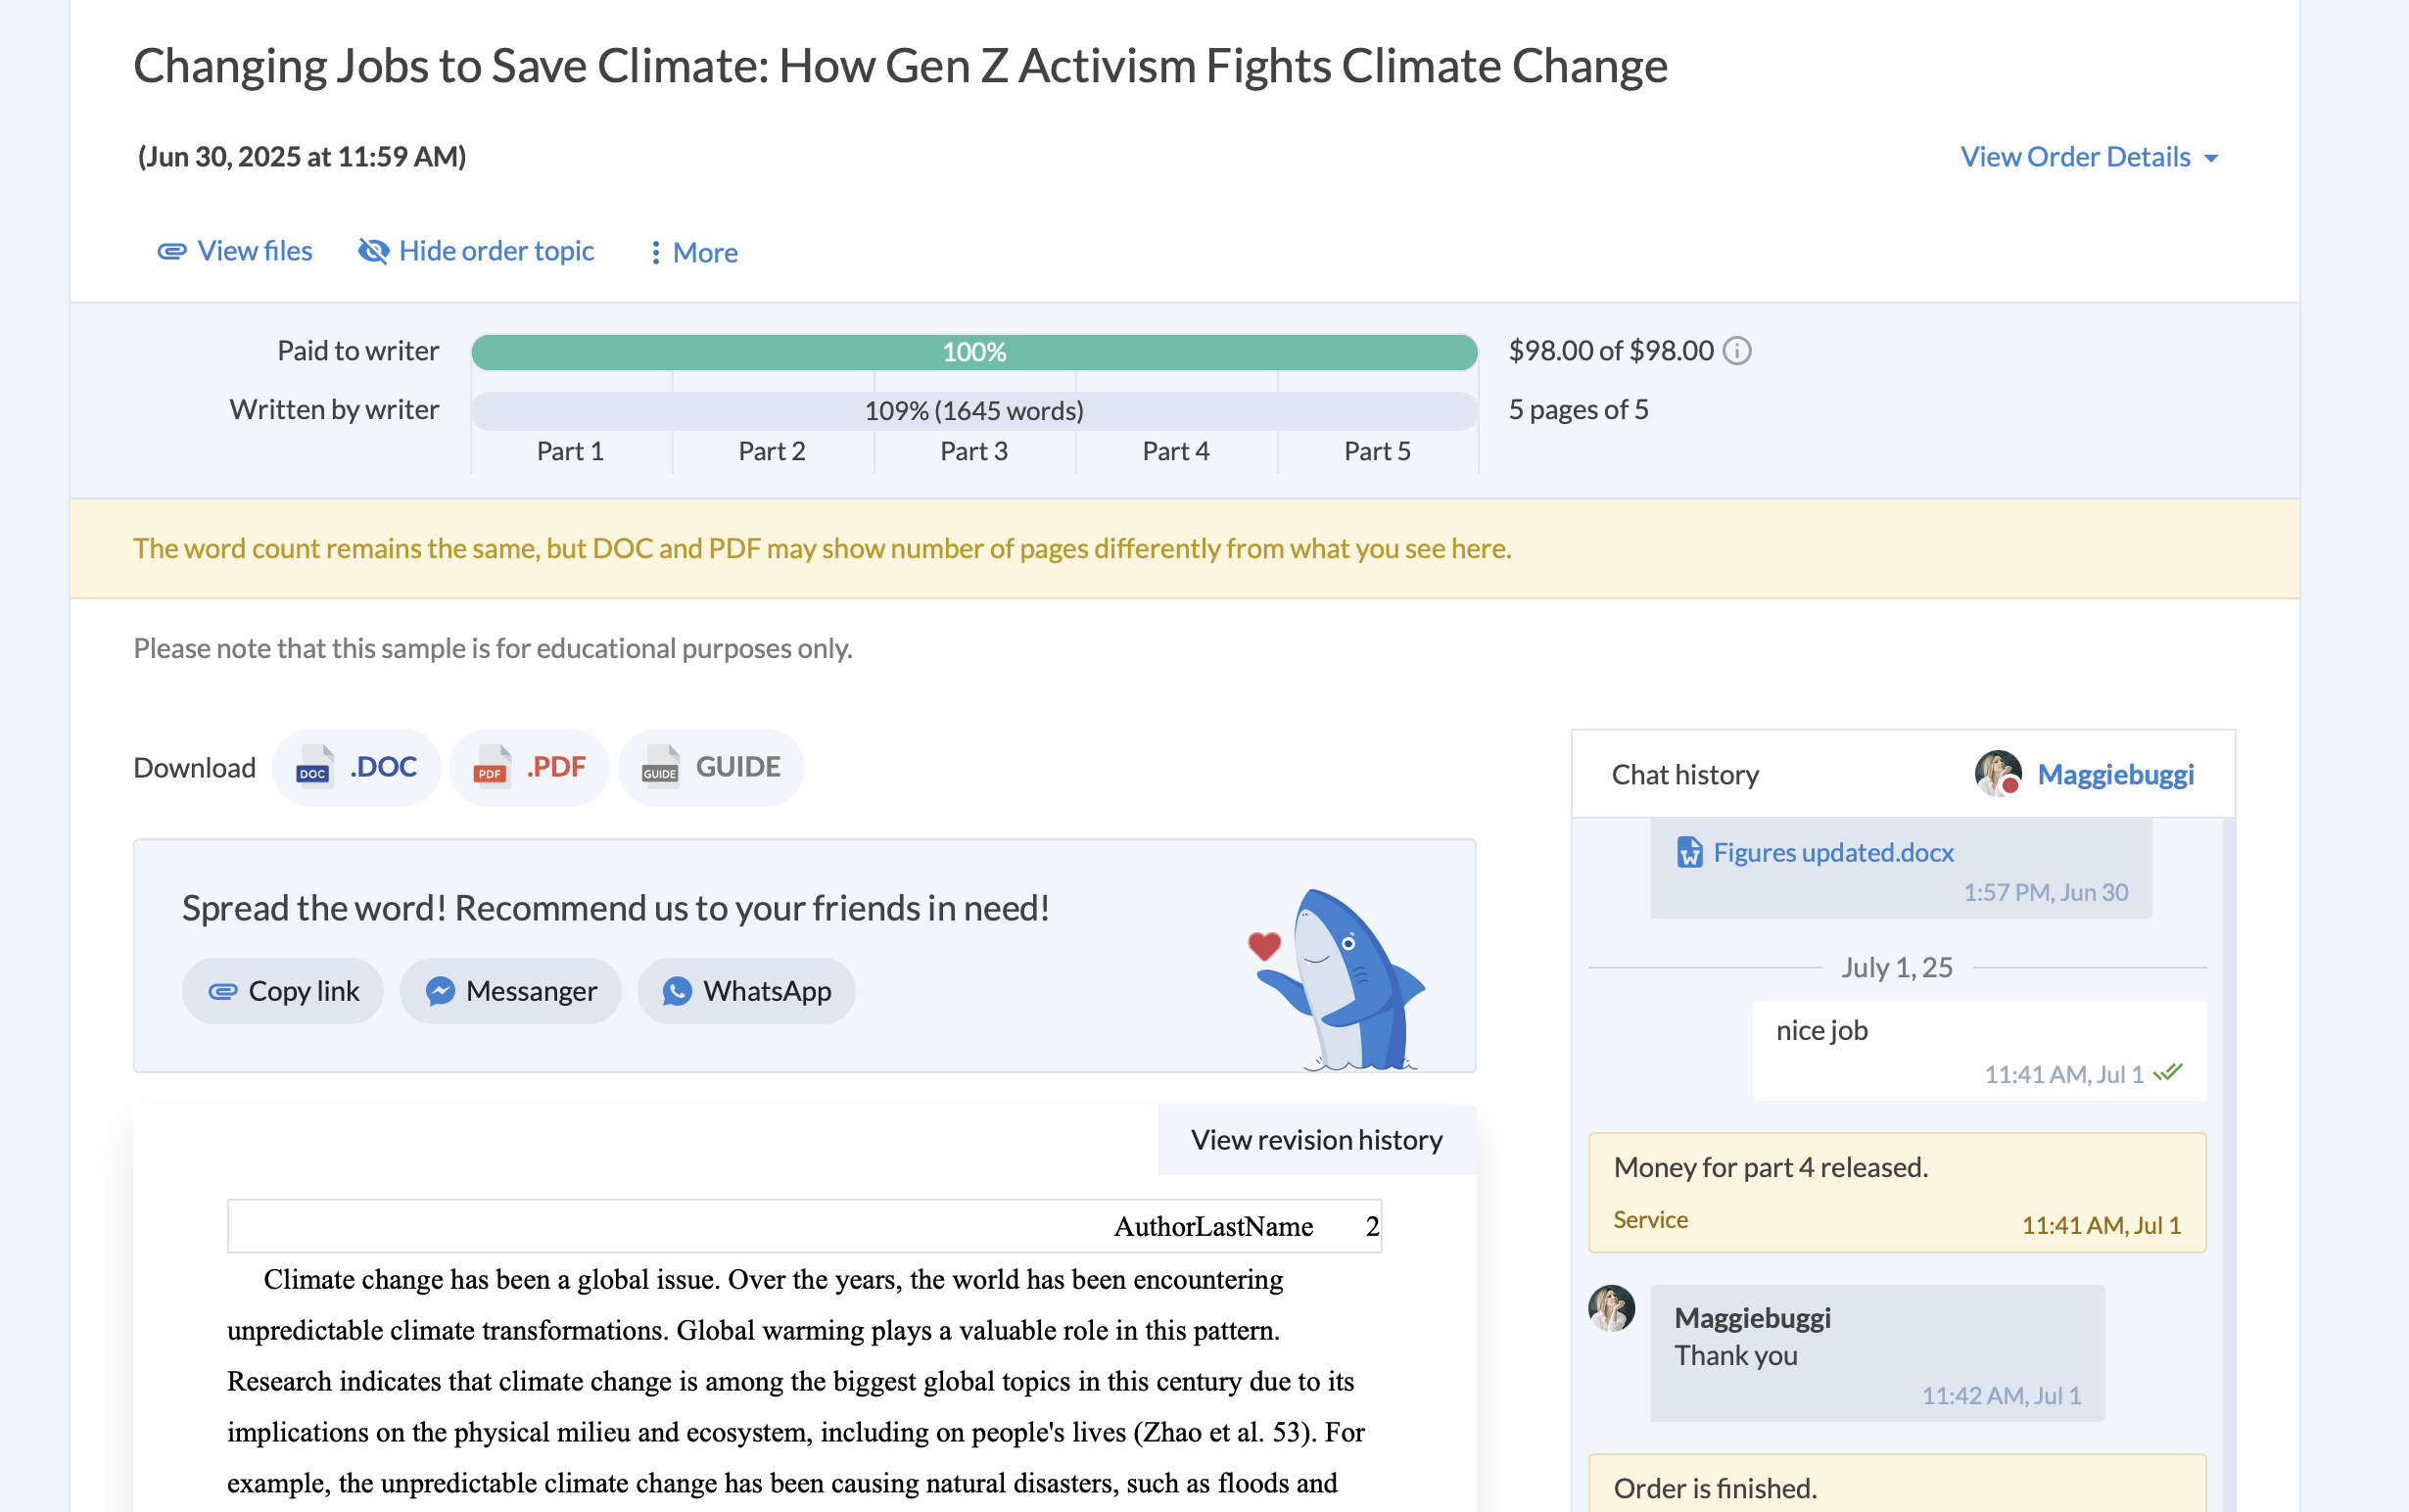Toggle Hide order topic eye icon
The image size is (2409, 1512).
(373, 251)
